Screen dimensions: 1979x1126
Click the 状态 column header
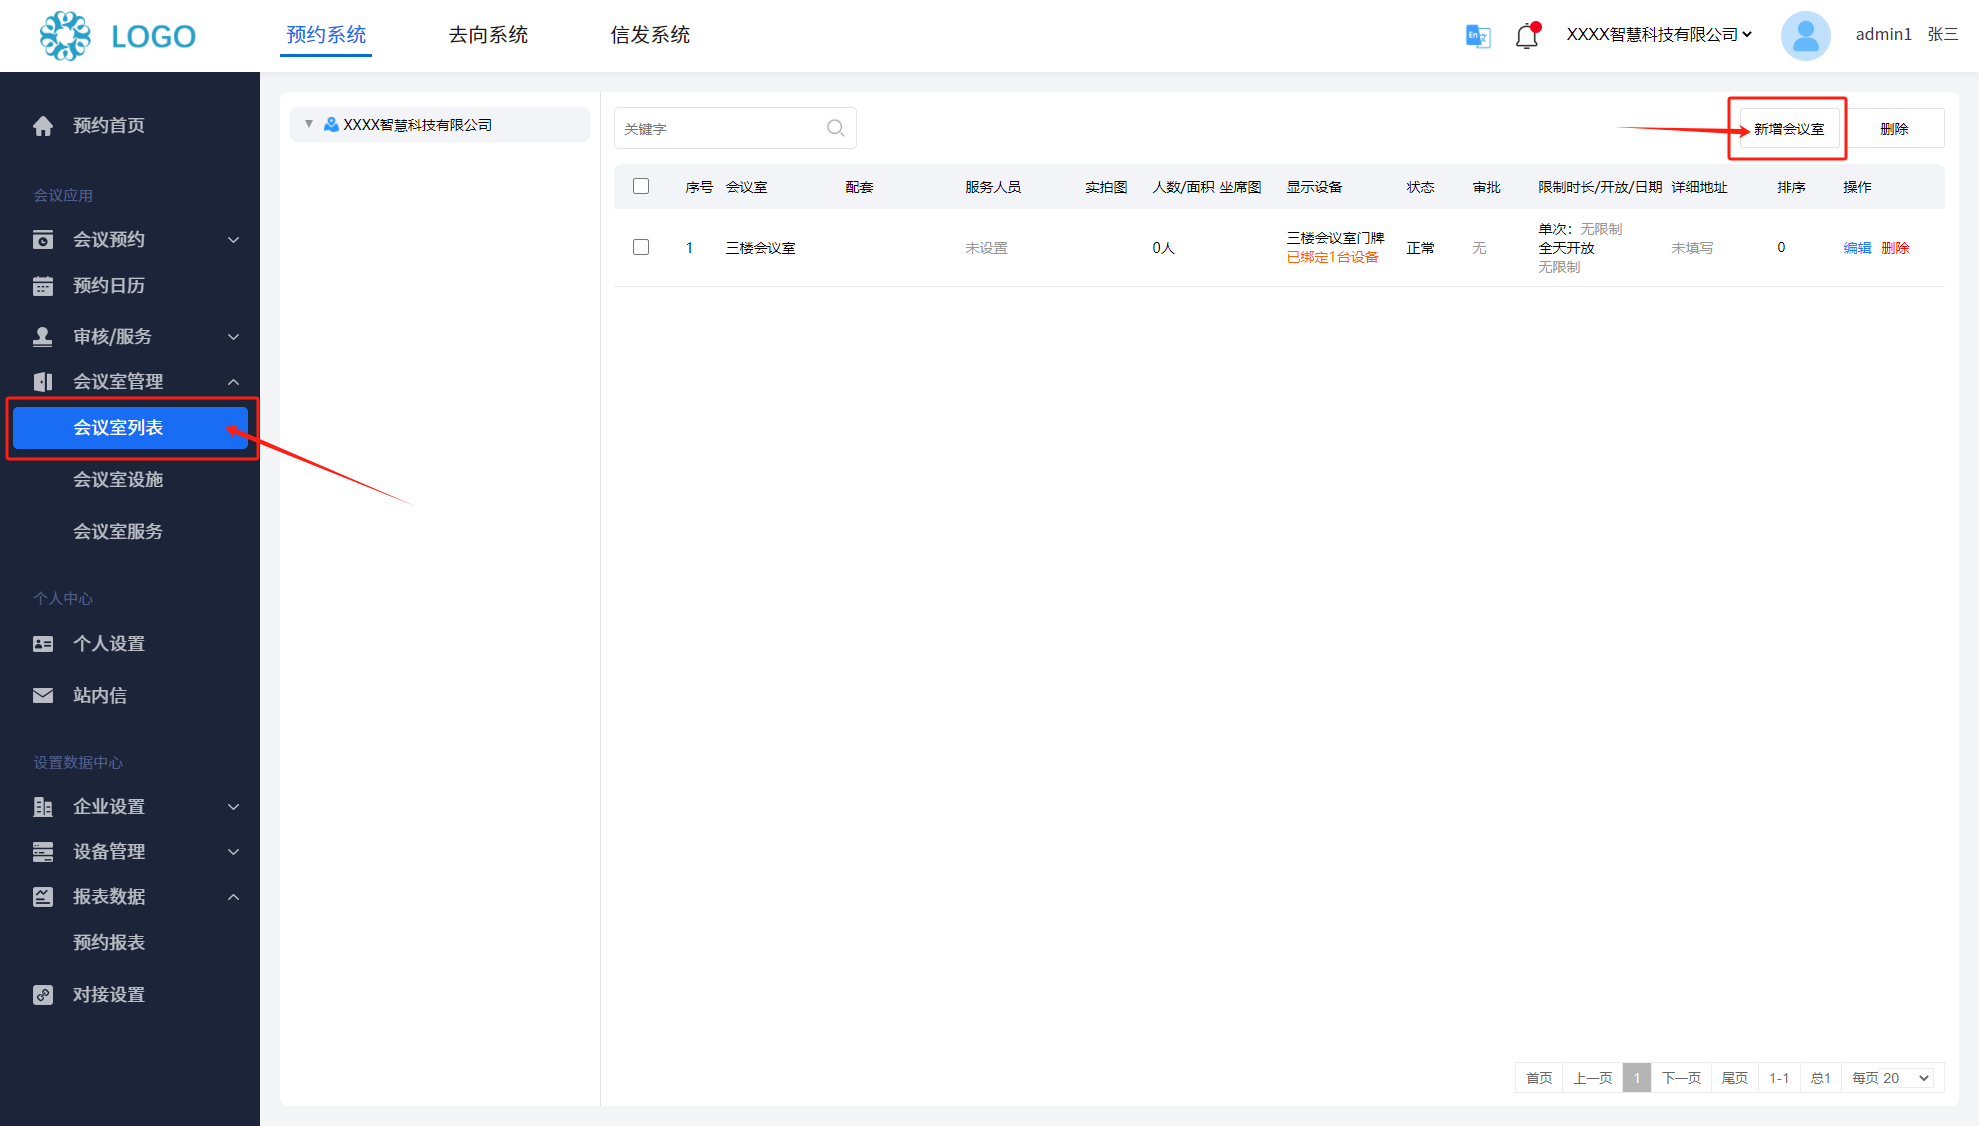pyautogui.click(x=1420, y=187)
